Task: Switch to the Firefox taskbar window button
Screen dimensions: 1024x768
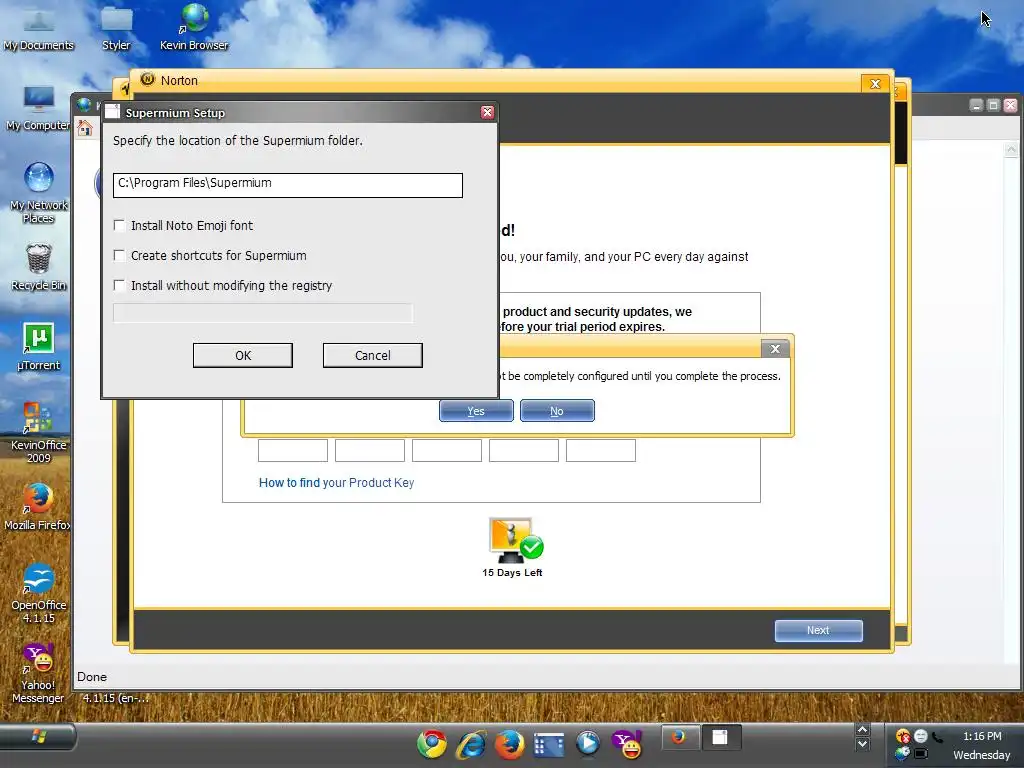Action: click(679, 738)
